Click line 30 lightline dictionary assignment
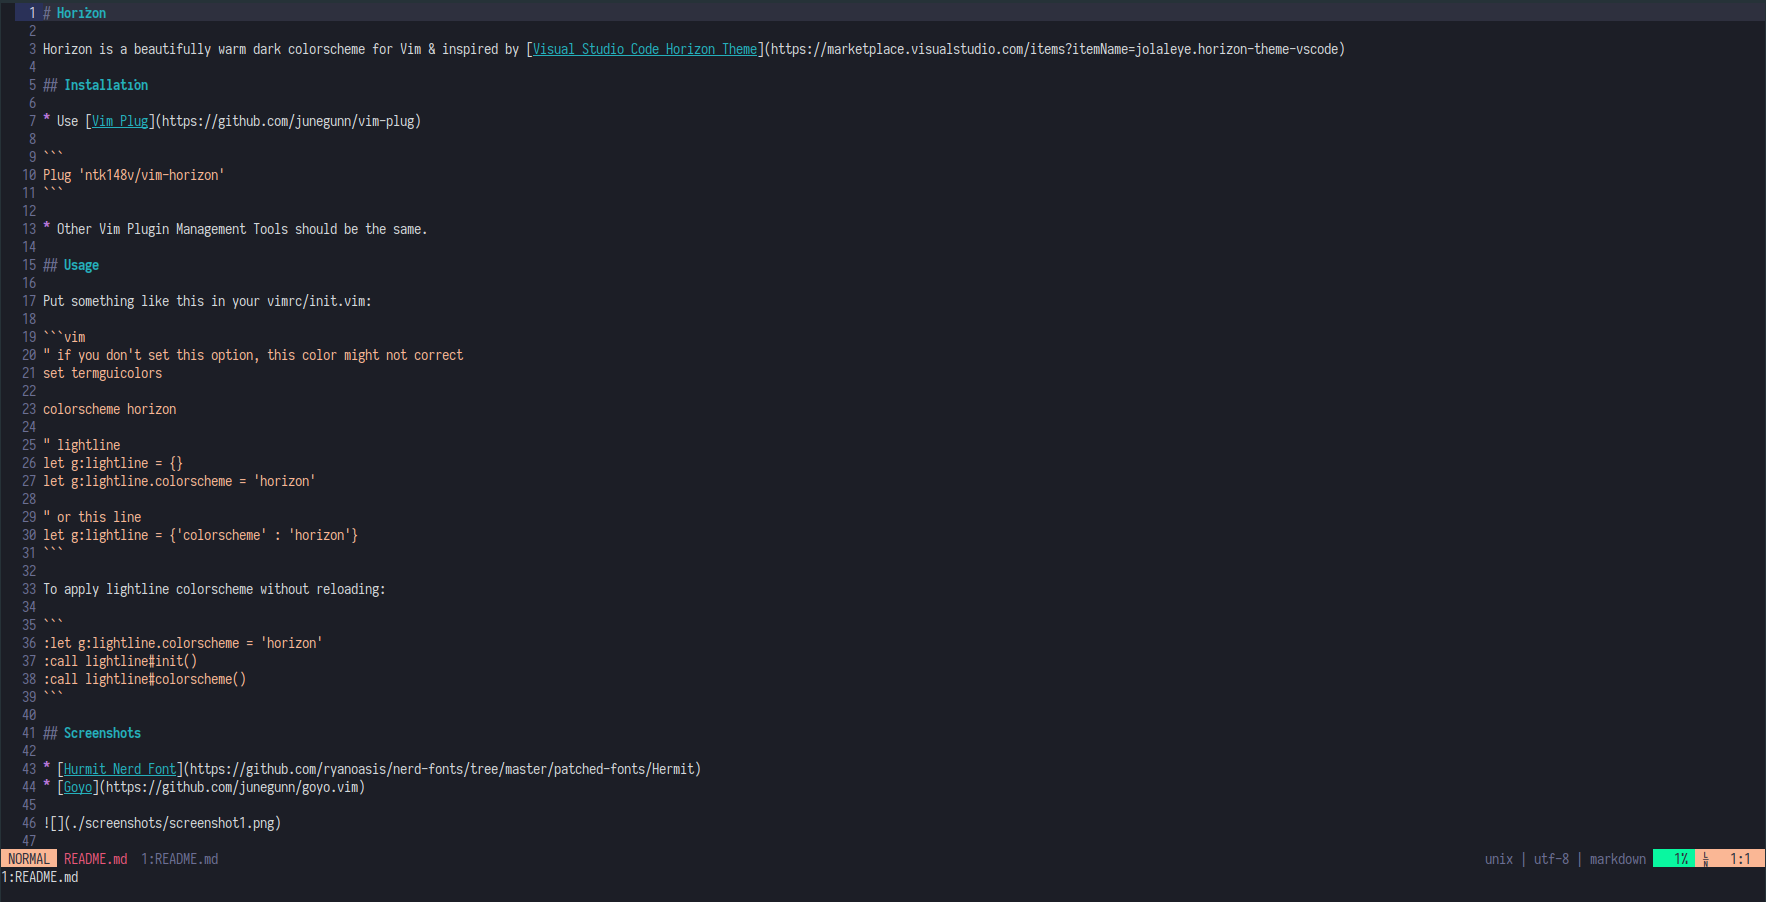The height and width of the screenshot is (902, 1766). click(200, 535)
